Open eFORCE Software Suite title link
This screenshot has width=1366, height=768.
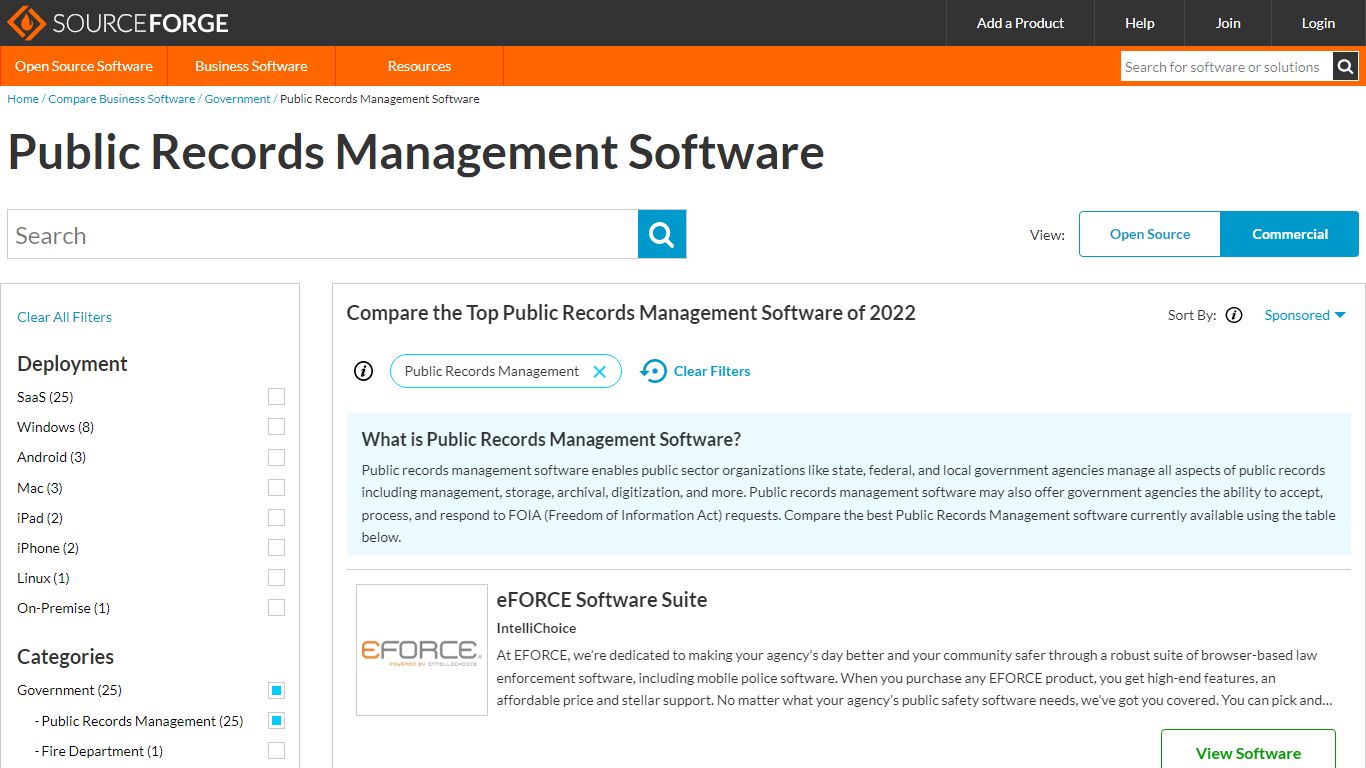pyautogui.click(x=602, y=600)
